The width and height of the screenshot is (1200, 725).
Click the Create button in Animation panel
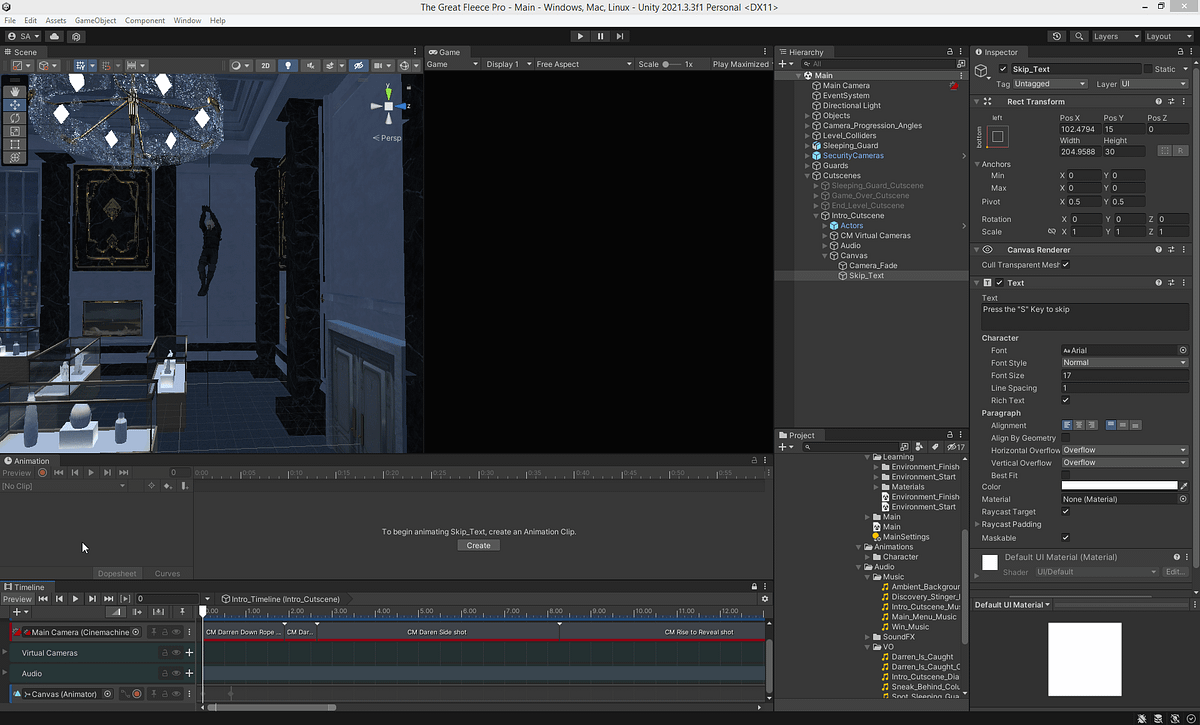(x=478, y=545)
